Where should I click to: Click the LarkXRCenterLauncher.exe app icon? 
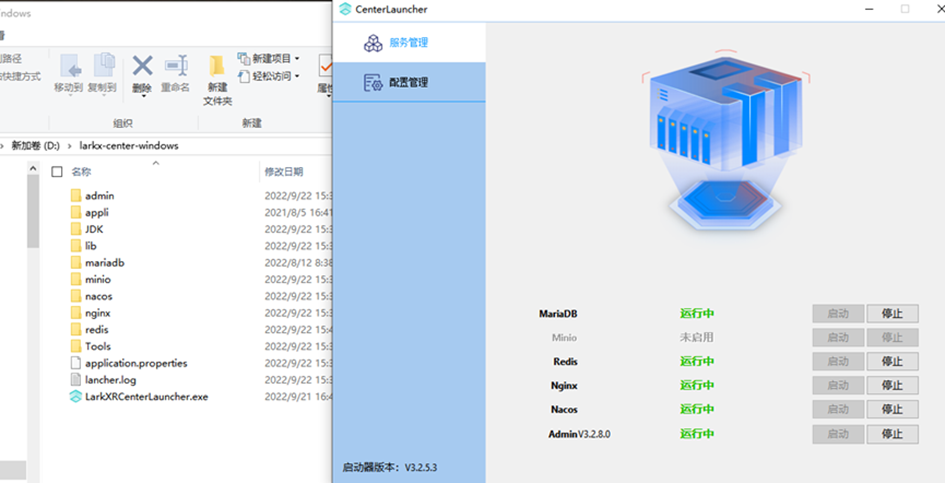tap(75, 397)
